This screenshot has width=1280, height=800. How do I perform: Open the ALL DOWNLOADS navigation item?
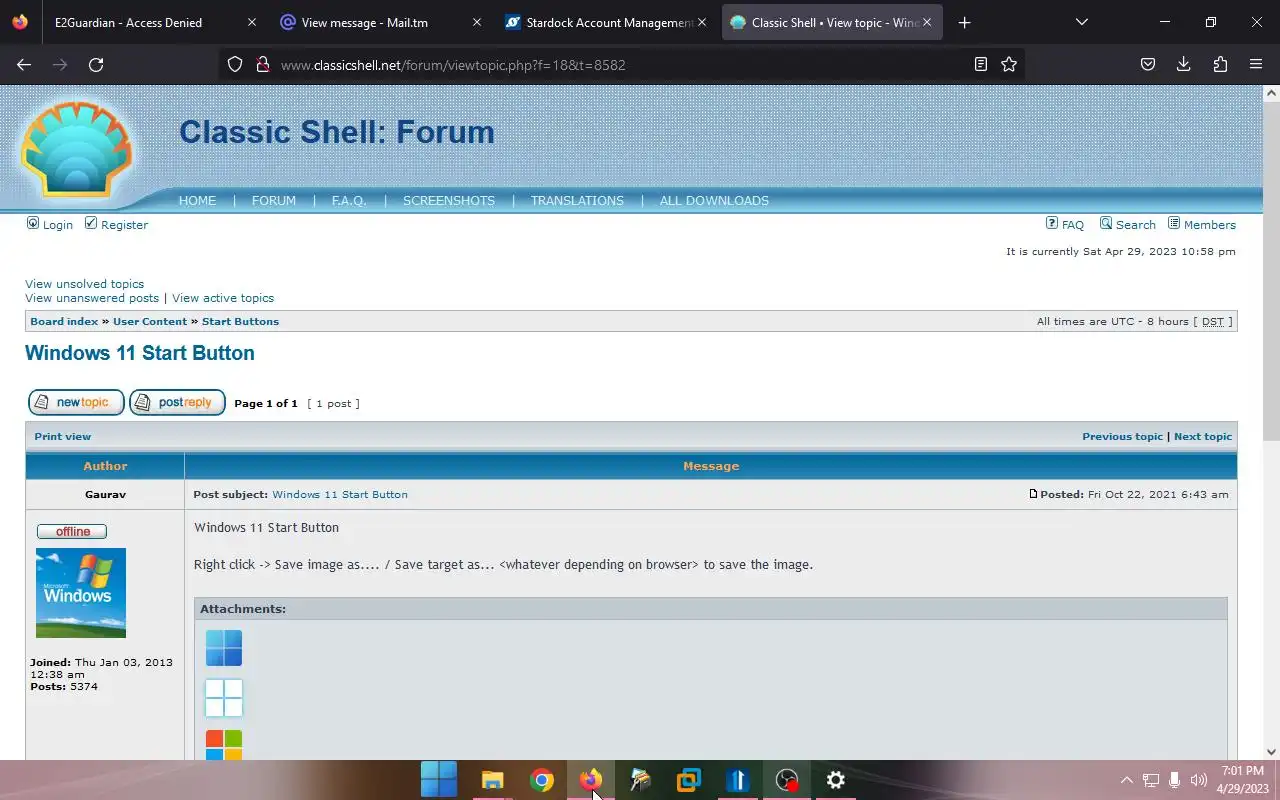(x=714, y=200)
